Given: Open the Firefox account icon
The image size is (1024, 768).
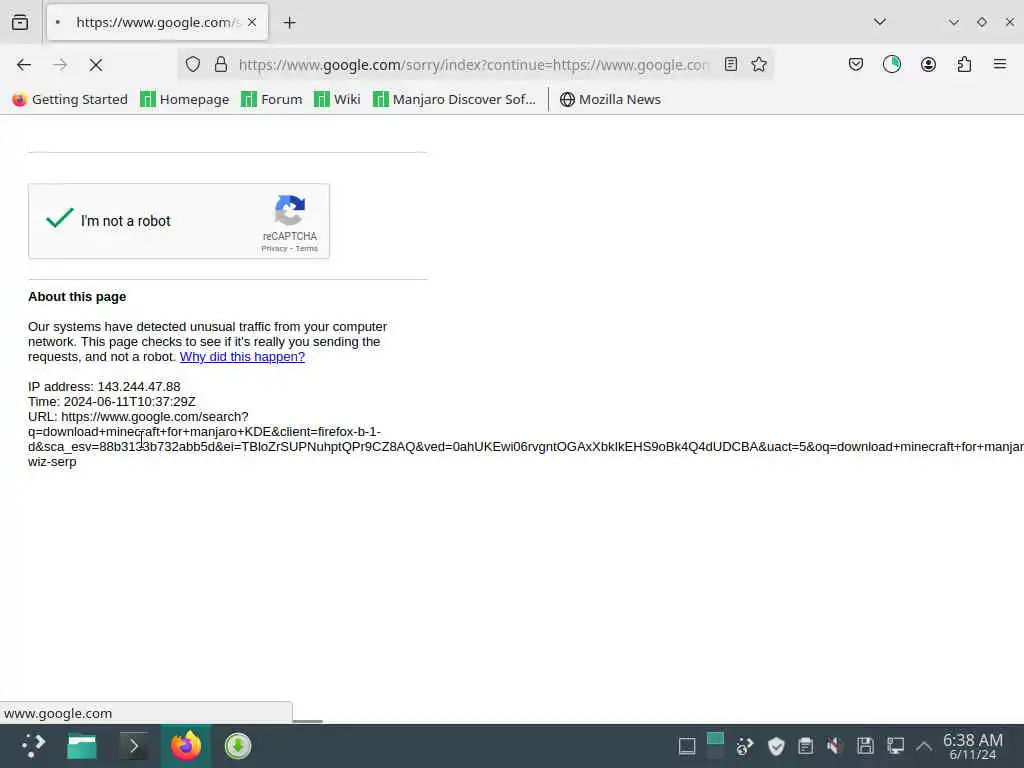Looking at the screenshot, I should [928, 64].
